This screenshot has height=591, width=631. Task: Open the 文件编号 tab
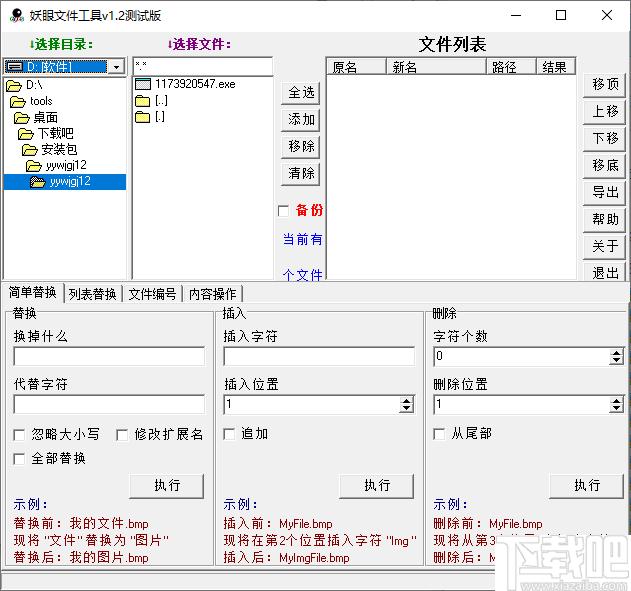pyautogui.click(x=153, y=294)
